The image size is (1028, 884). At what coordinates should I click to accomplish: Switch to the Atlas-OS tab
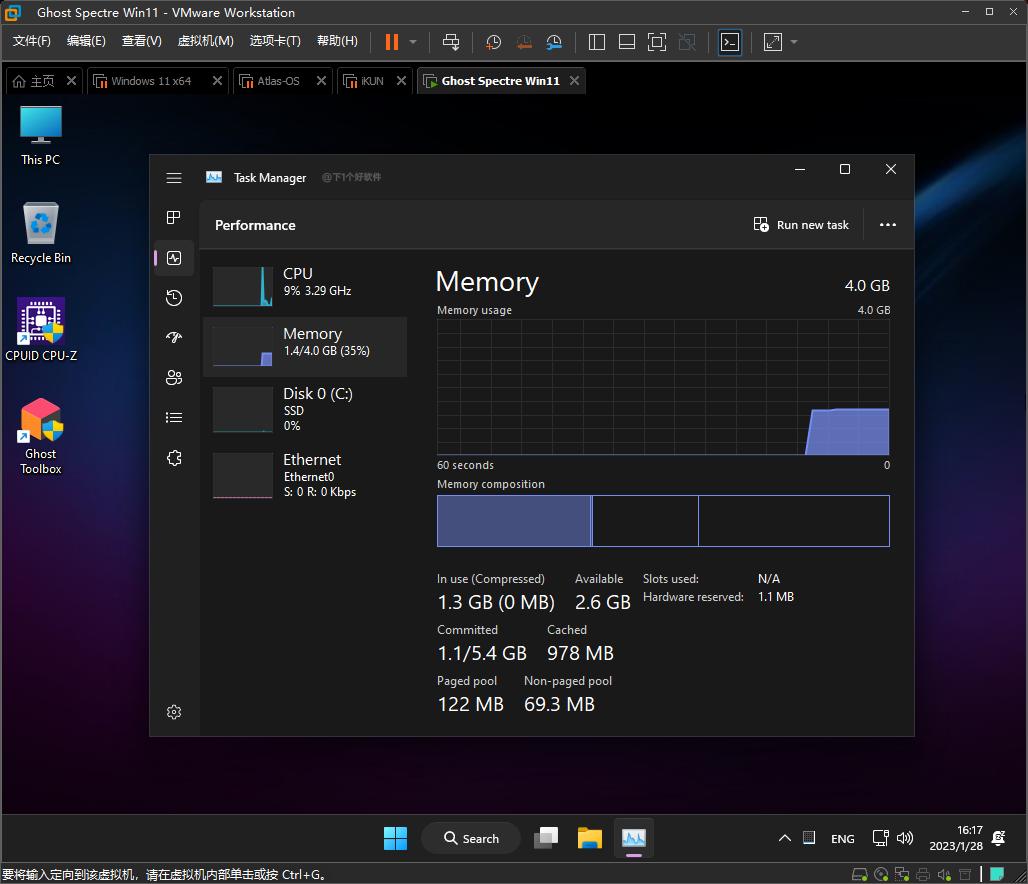(x=279, y=81)
